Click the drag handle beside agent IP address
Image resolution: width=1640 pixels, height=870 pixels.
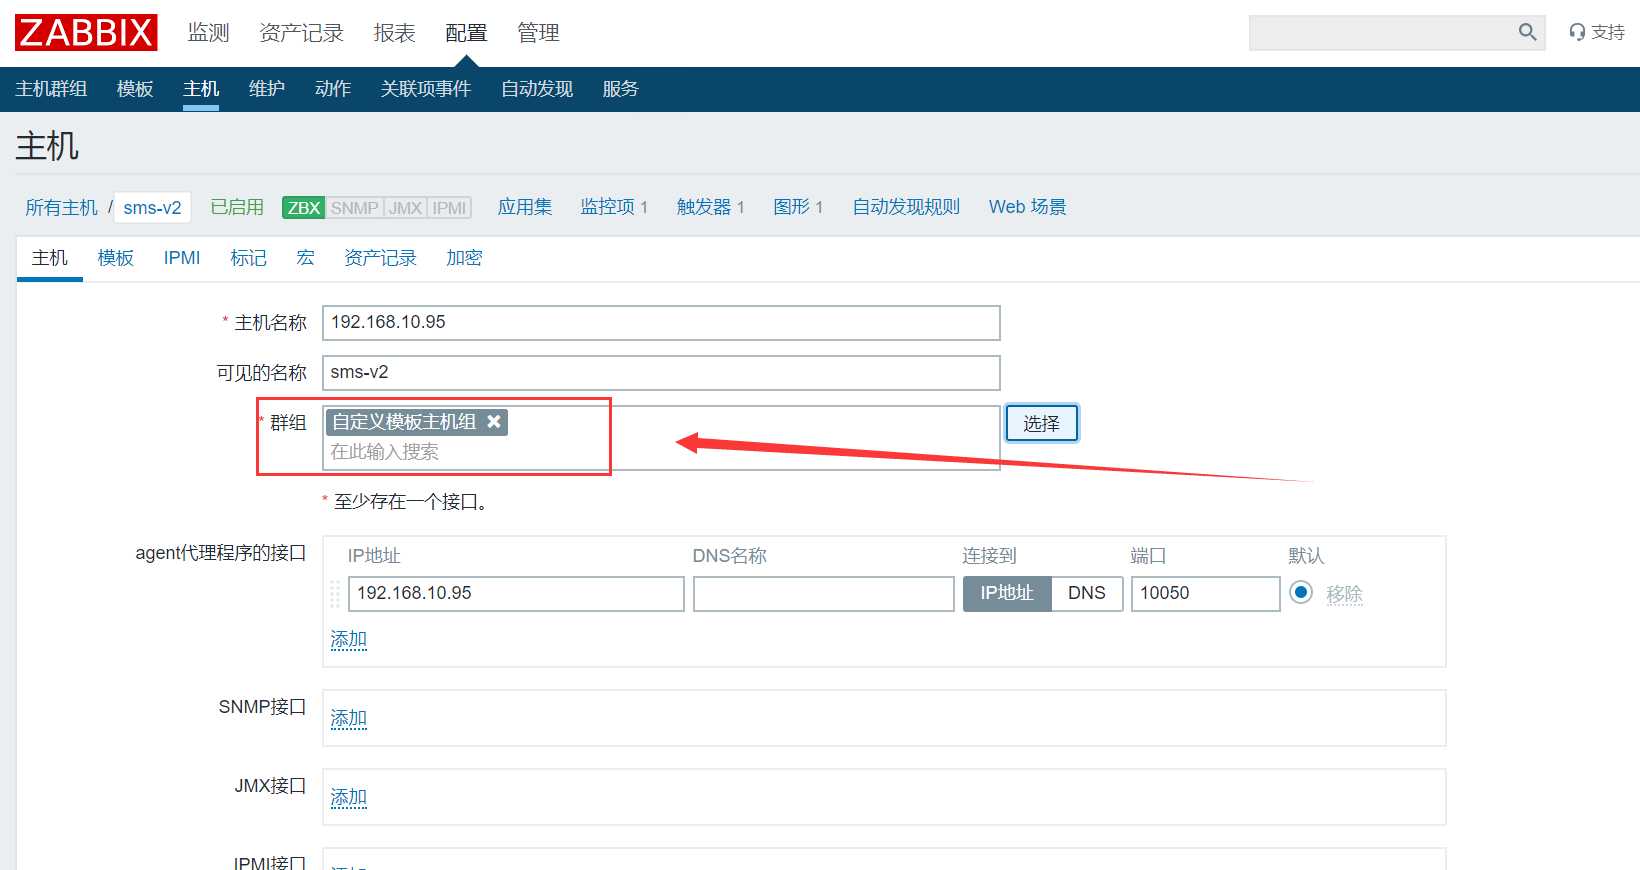point(335,593)
